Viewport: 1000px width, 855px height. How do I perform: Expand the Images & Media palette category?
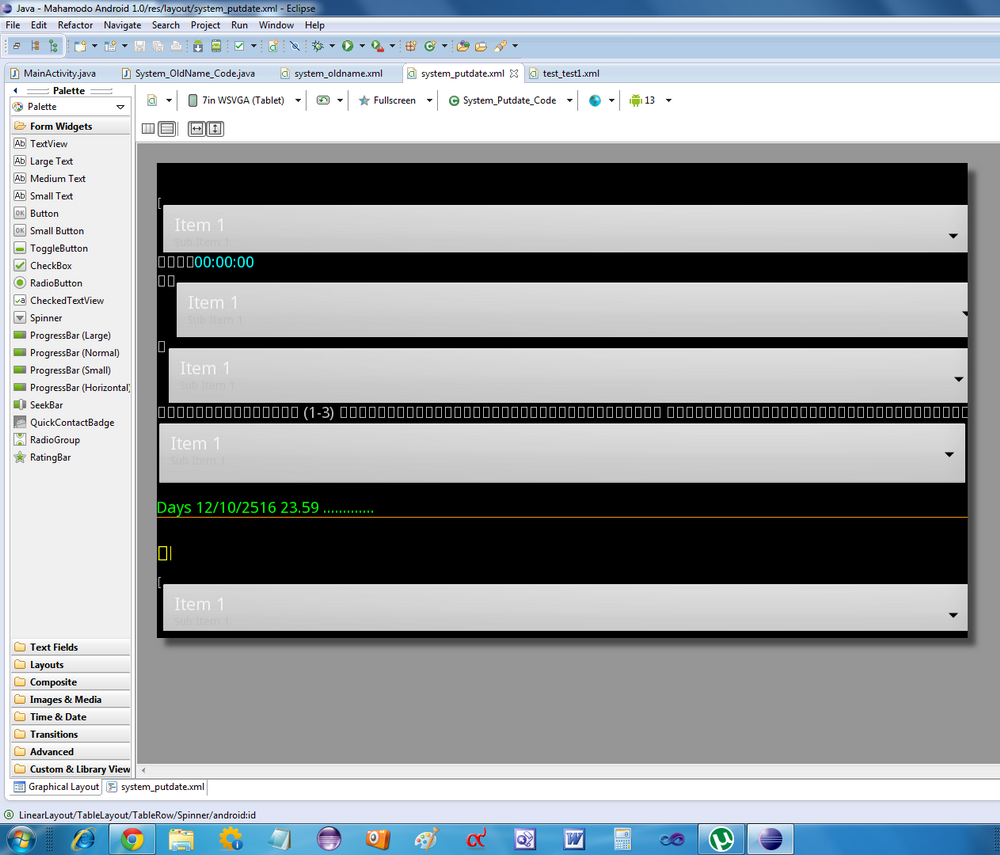[70, 699]
